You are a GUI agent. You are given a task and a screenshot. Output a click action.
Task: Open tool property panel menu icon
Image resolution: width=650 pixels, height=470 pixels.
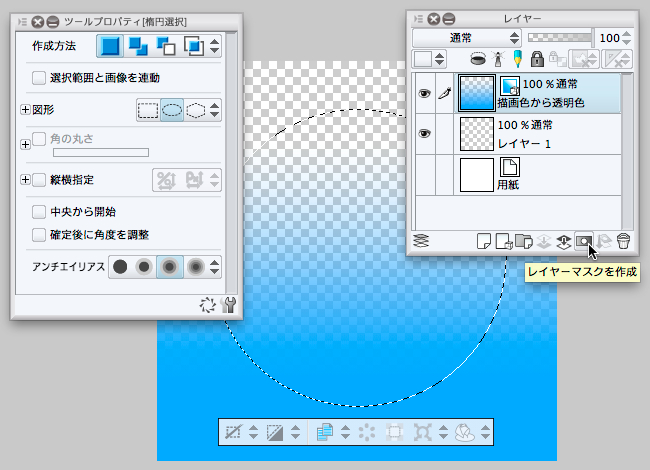click(x=22, y=22)
